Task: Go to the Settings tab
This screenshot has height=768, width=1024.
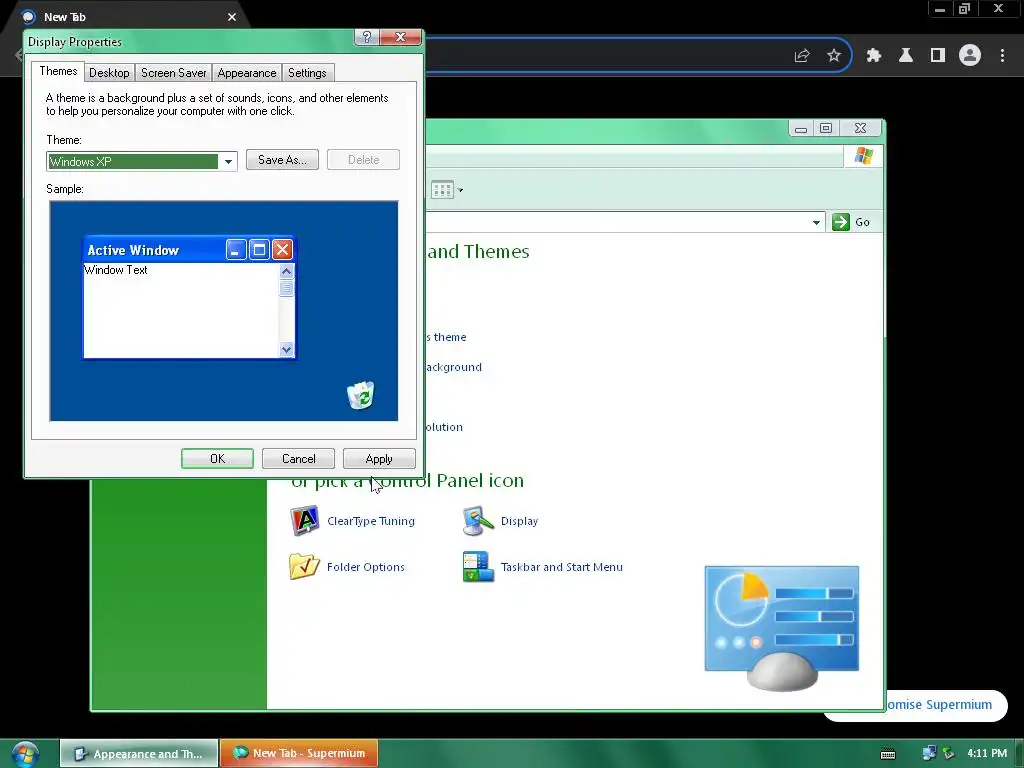Action: point(308,72)
